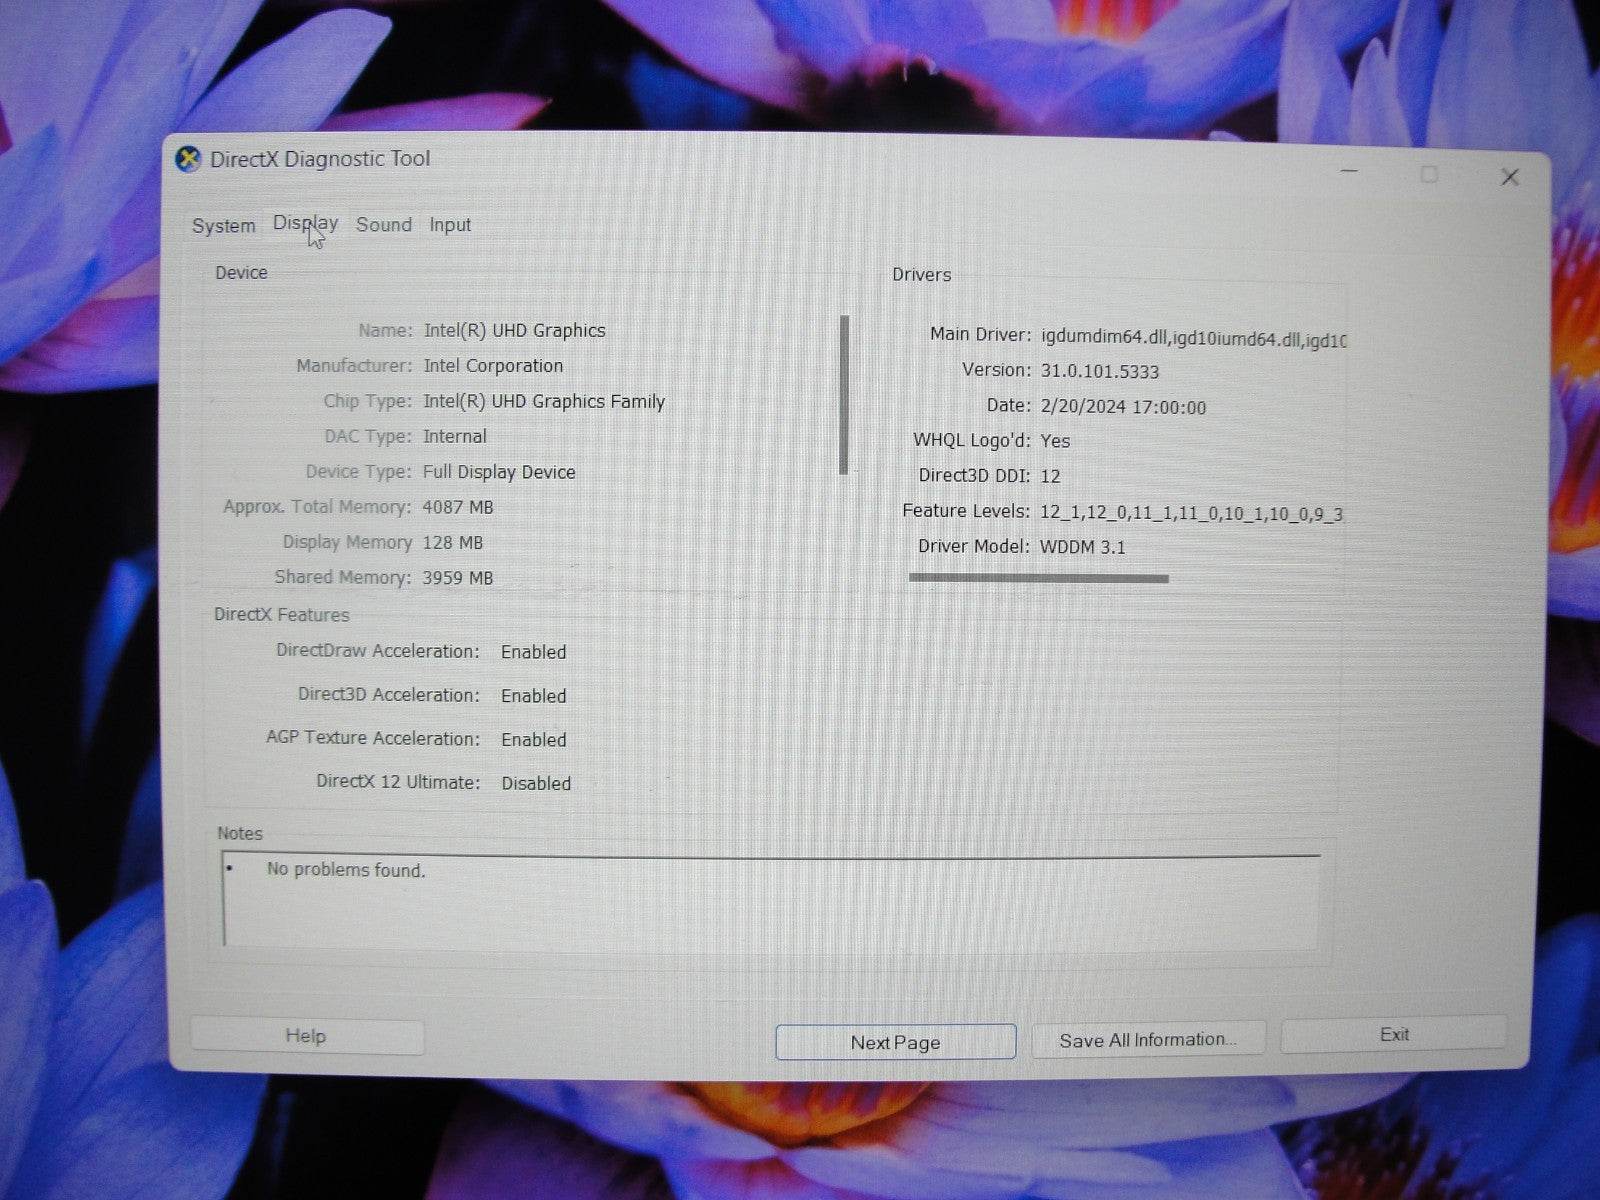Click the Help button

point(306,1036)
